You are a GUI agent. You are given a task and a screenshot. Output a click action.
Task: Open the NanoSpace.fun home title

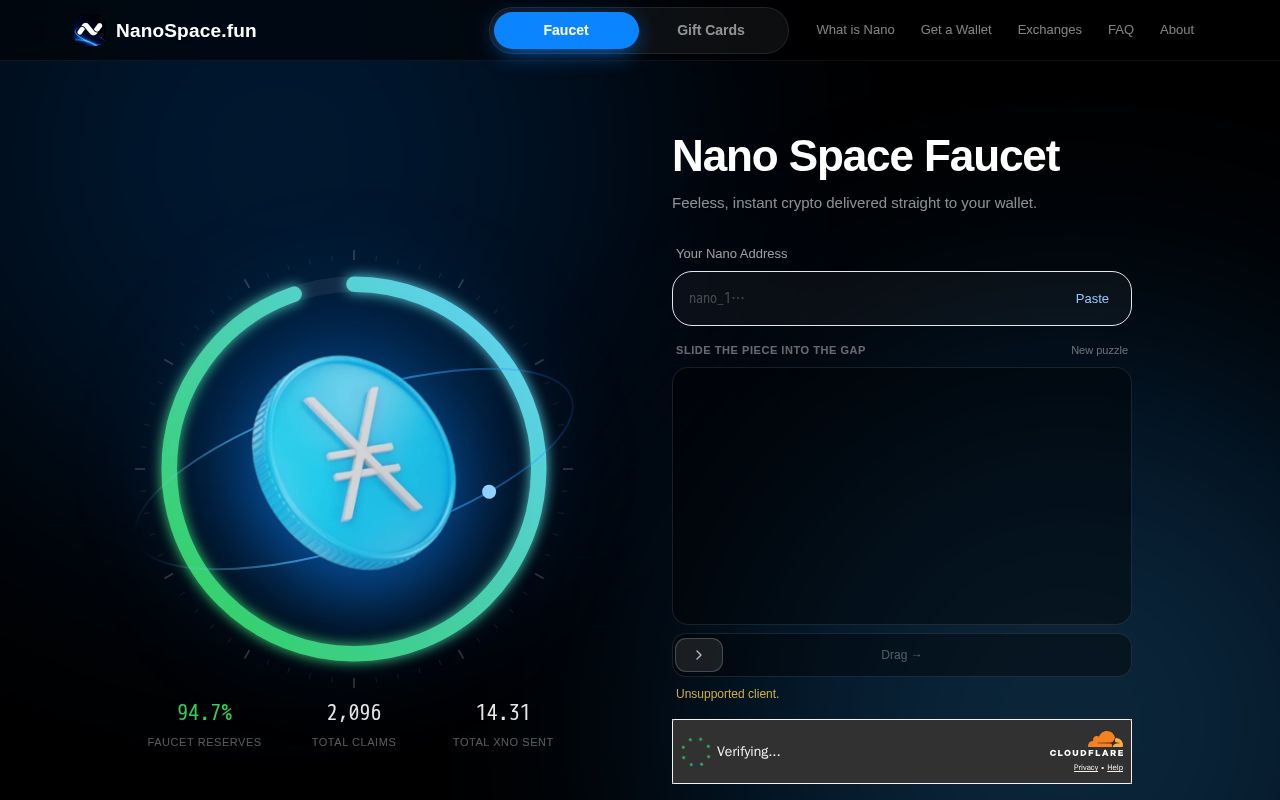click(x=186, y=31)
